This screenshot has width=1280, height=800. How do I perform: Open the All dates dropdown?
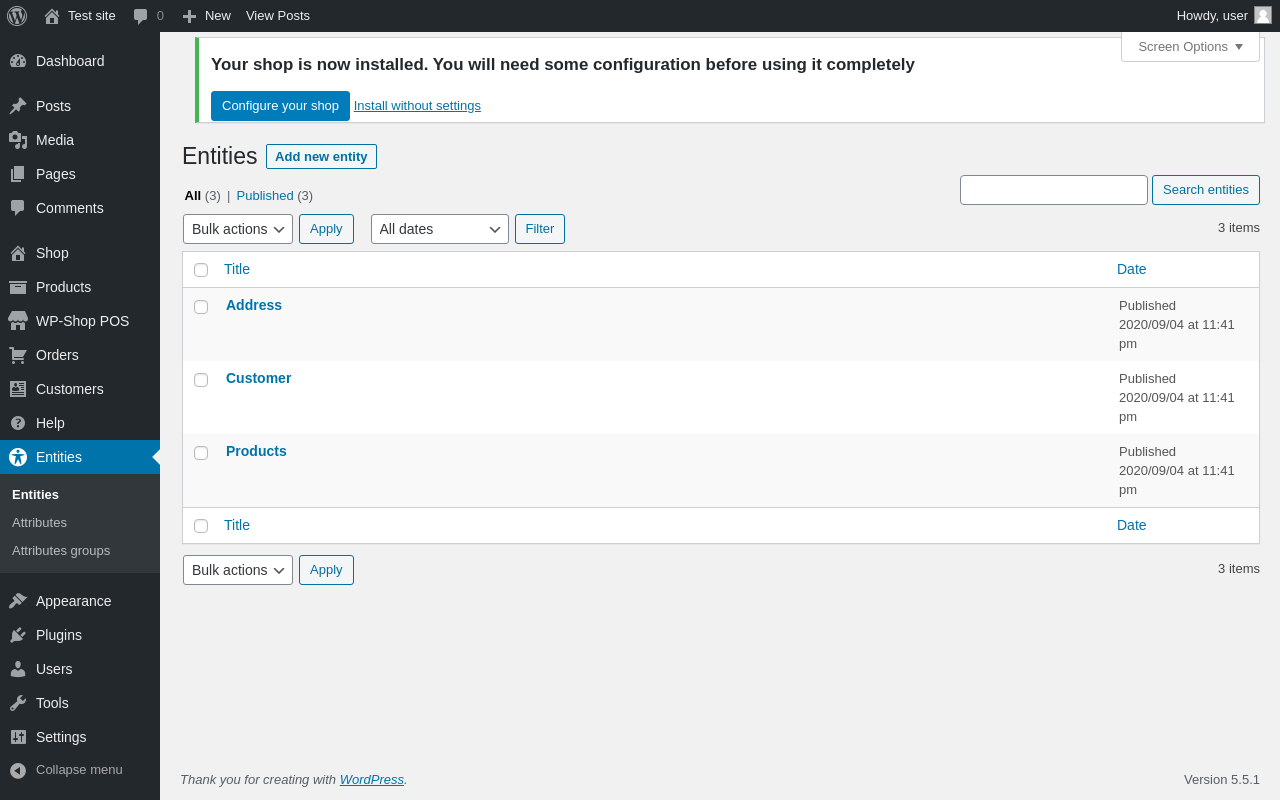(440, 229)
